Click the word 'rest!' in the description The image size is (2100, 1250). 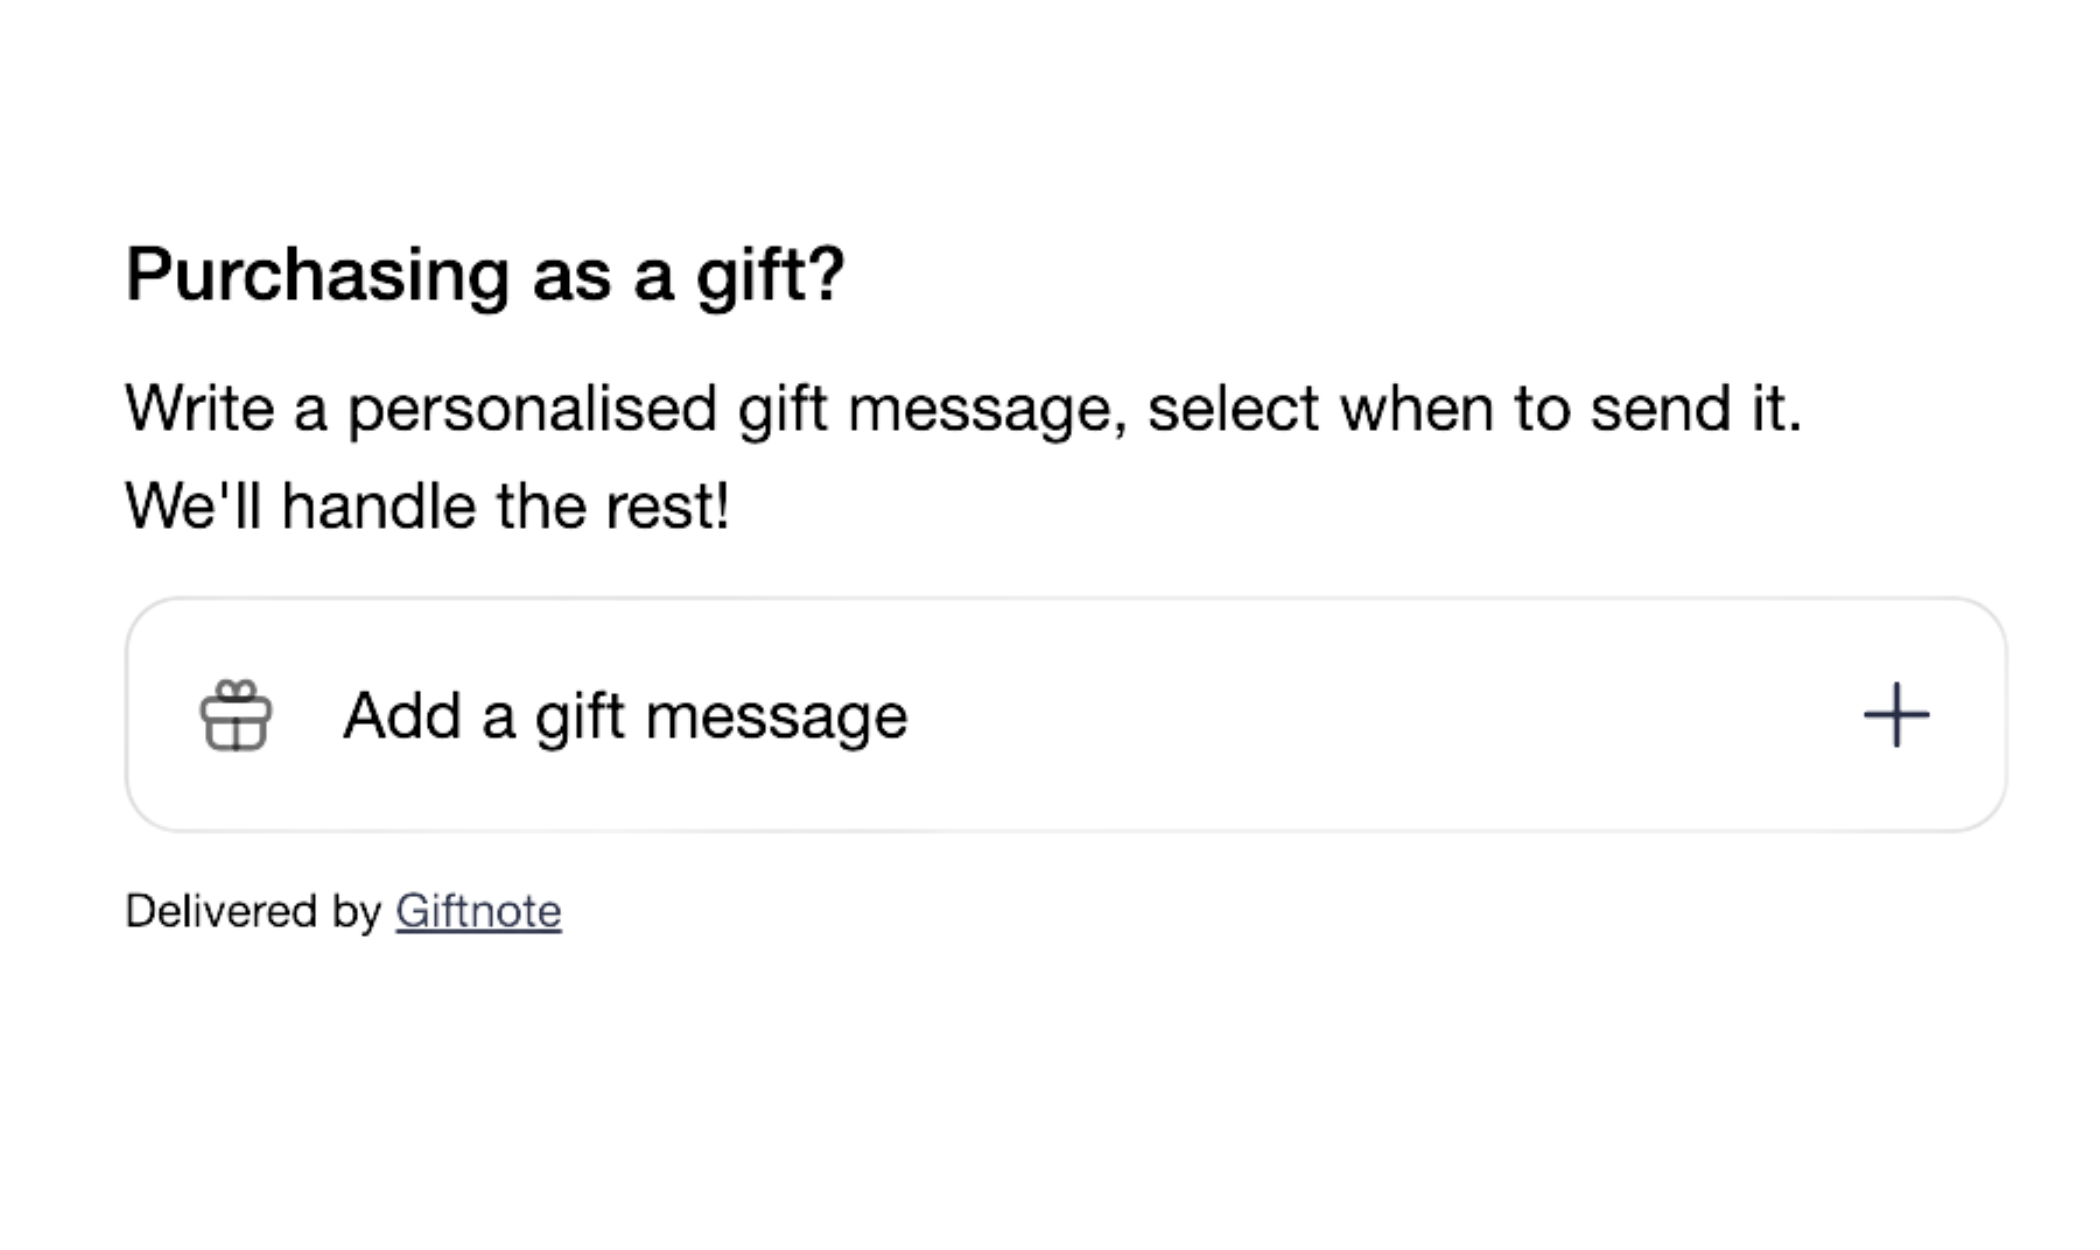tap(668, 505)
